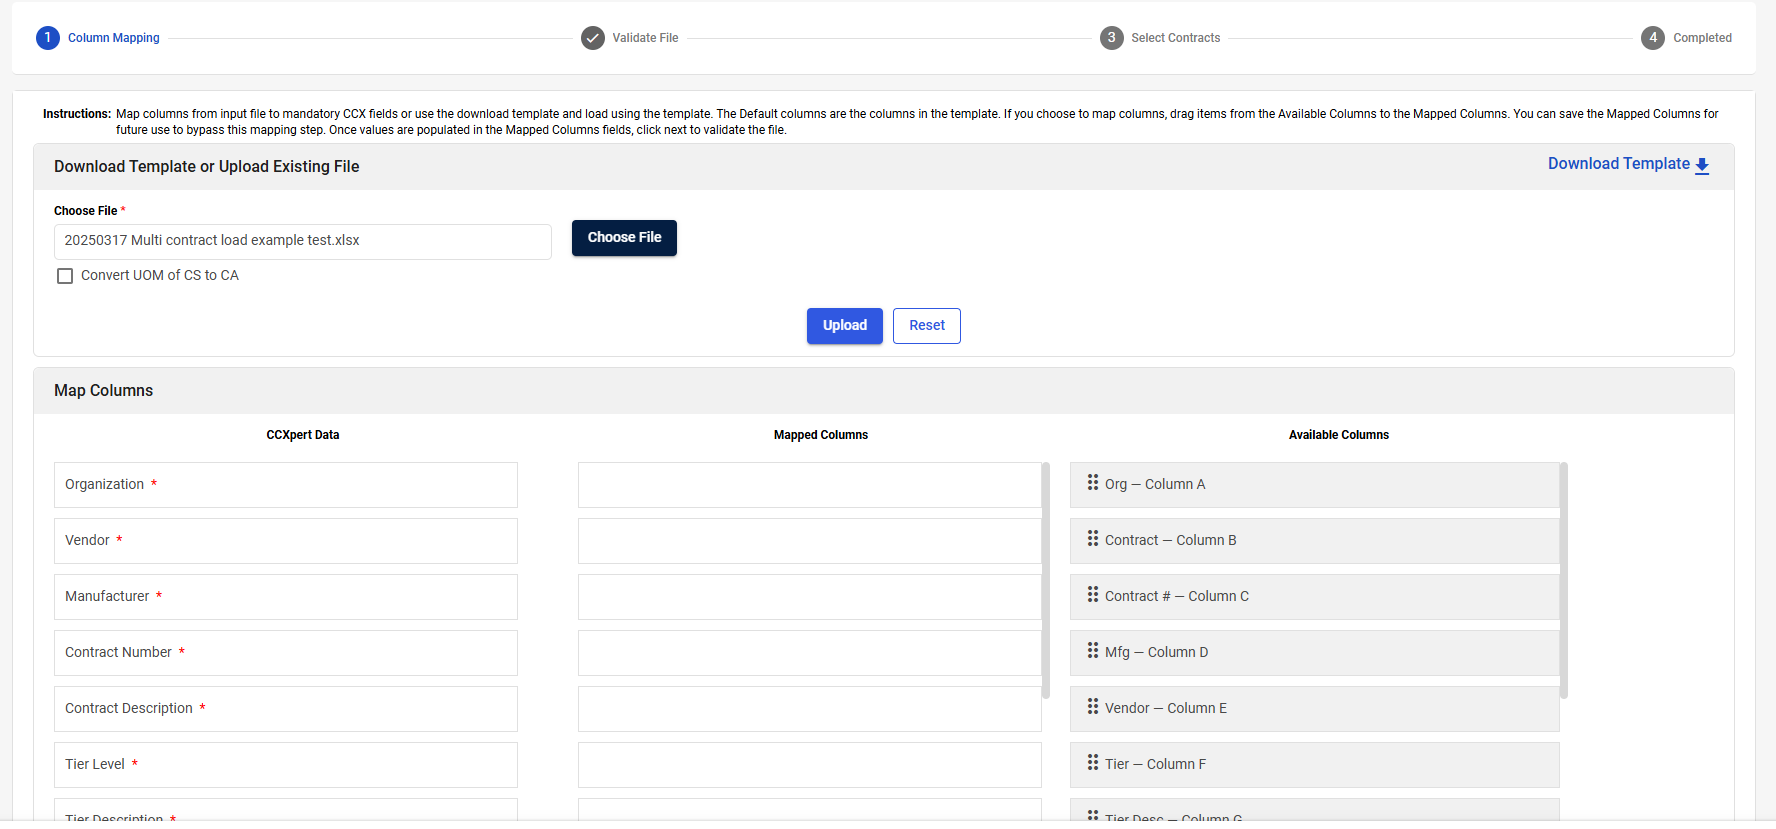This screenshot has width=1776, height=829.
Task: Click the Validate File checkmark step icon
Action: click(593, 38)
